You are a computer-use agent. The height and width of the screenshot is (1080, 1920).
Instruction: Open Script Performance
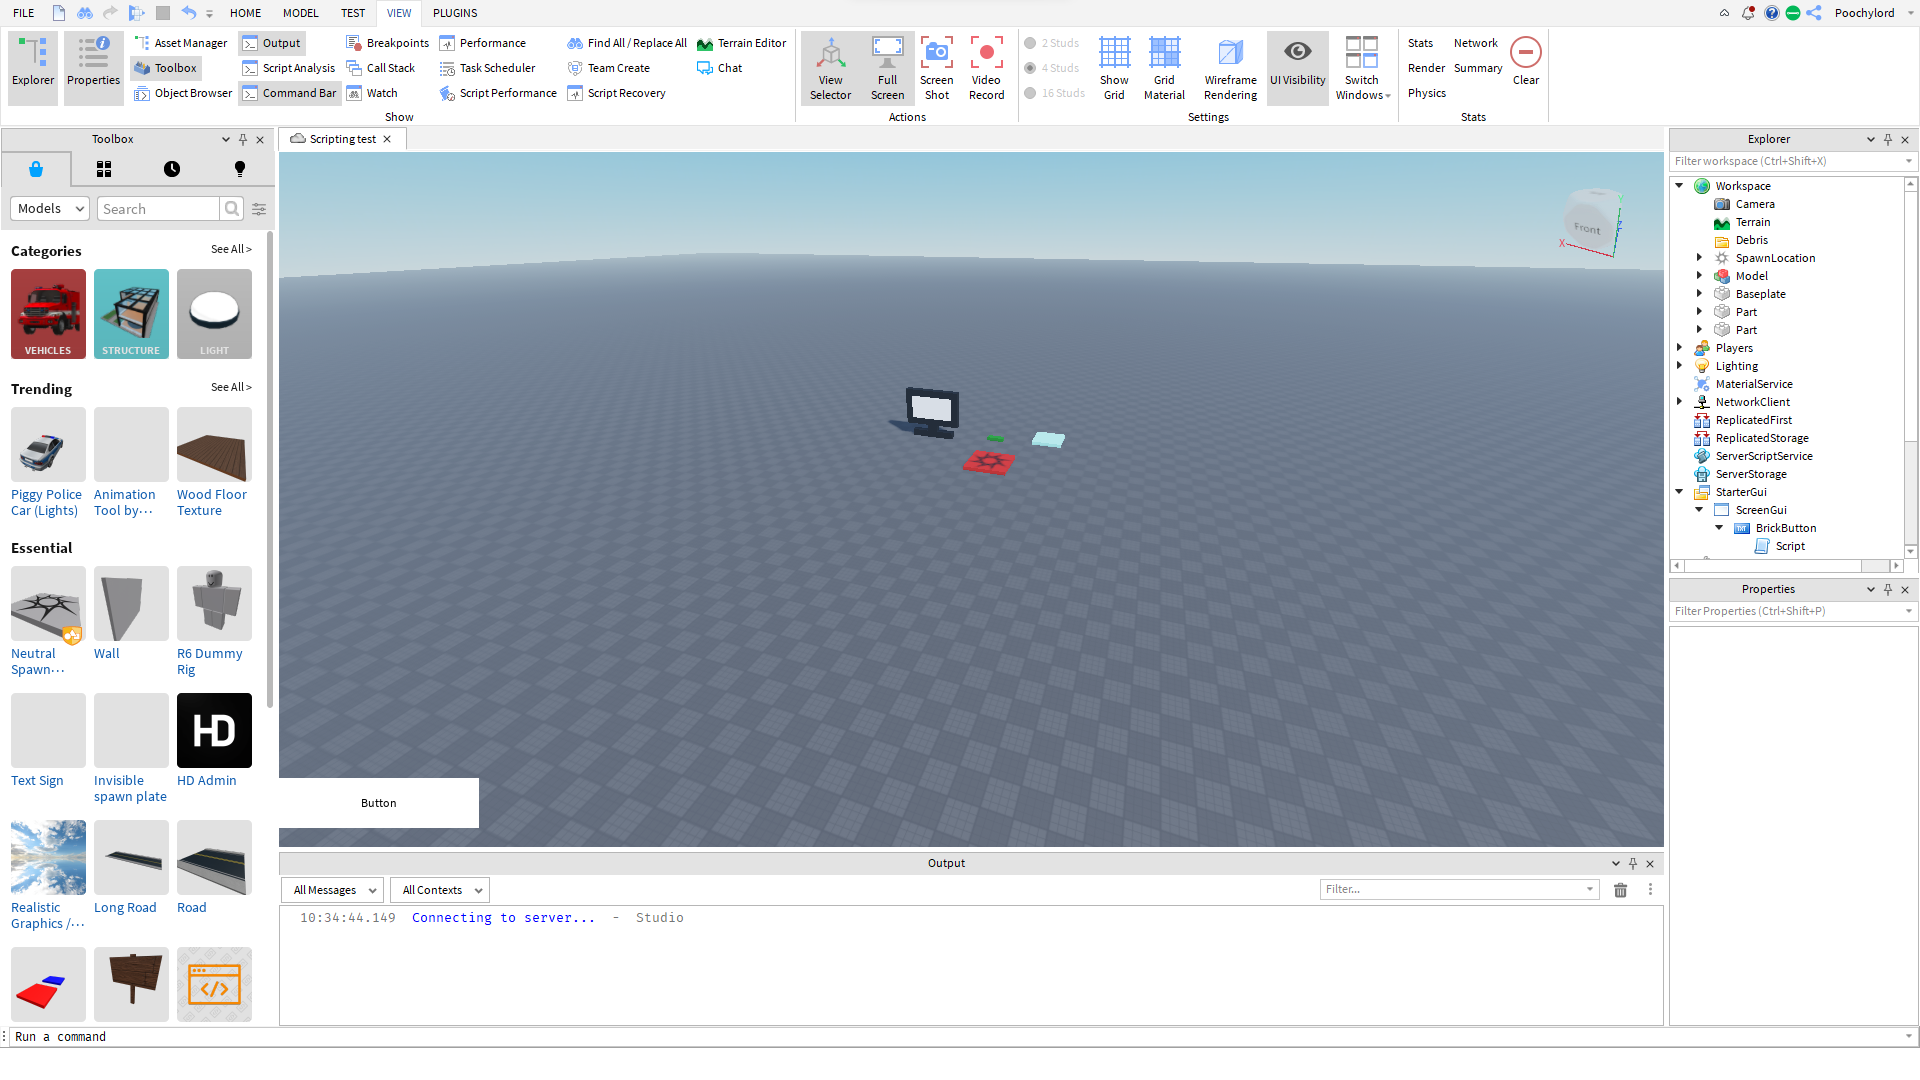(x=498, y=93)
